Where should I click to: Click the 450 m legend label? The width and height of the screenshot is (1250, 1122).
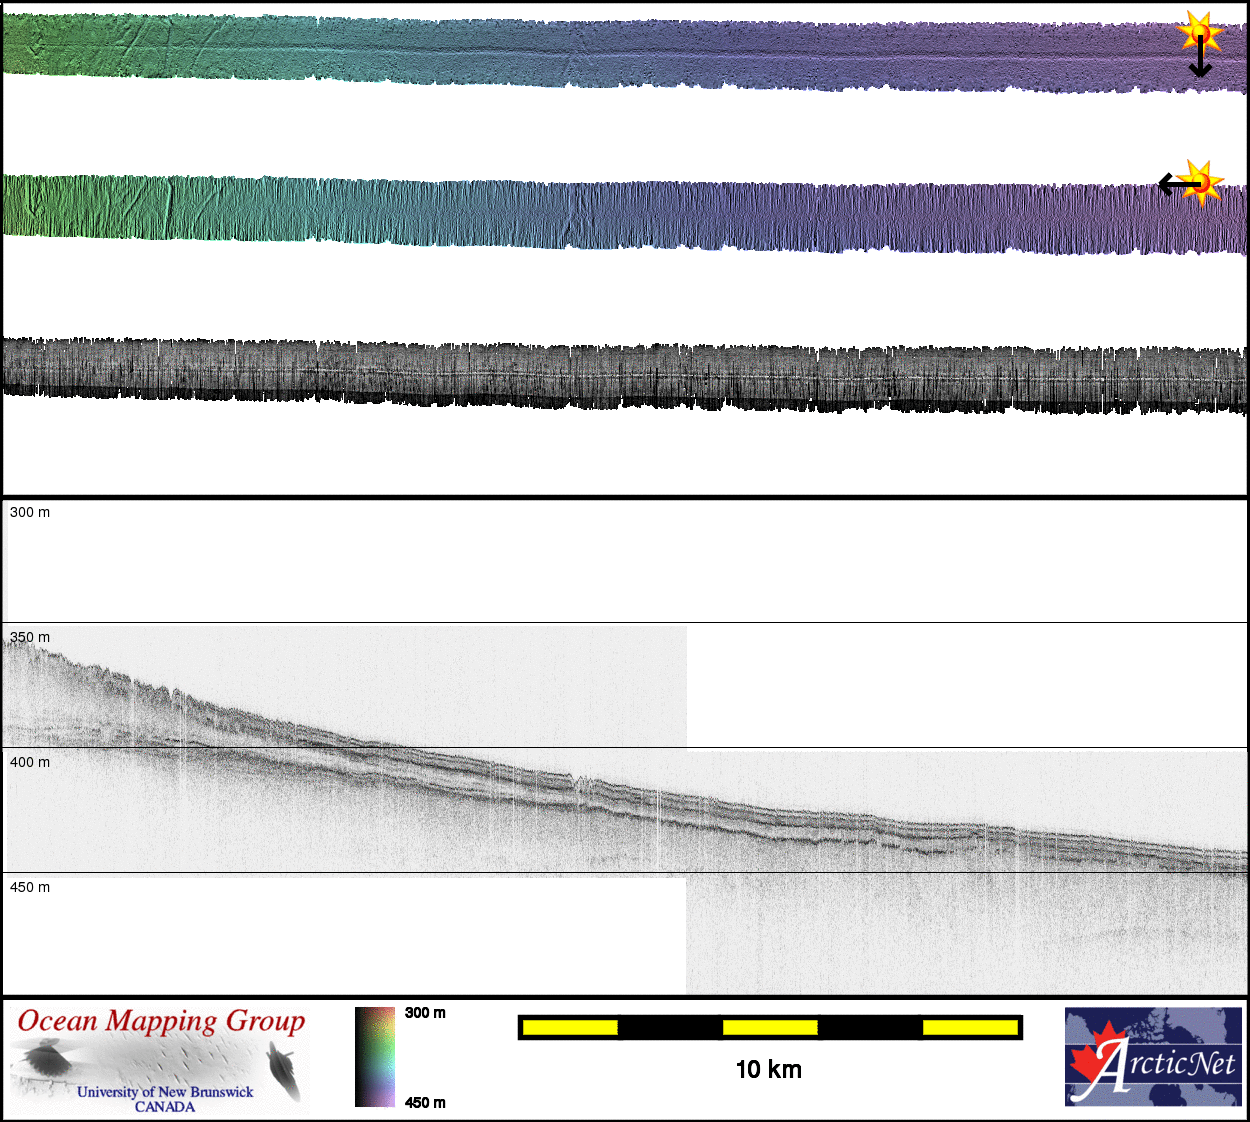click(x=425, y=1103)
